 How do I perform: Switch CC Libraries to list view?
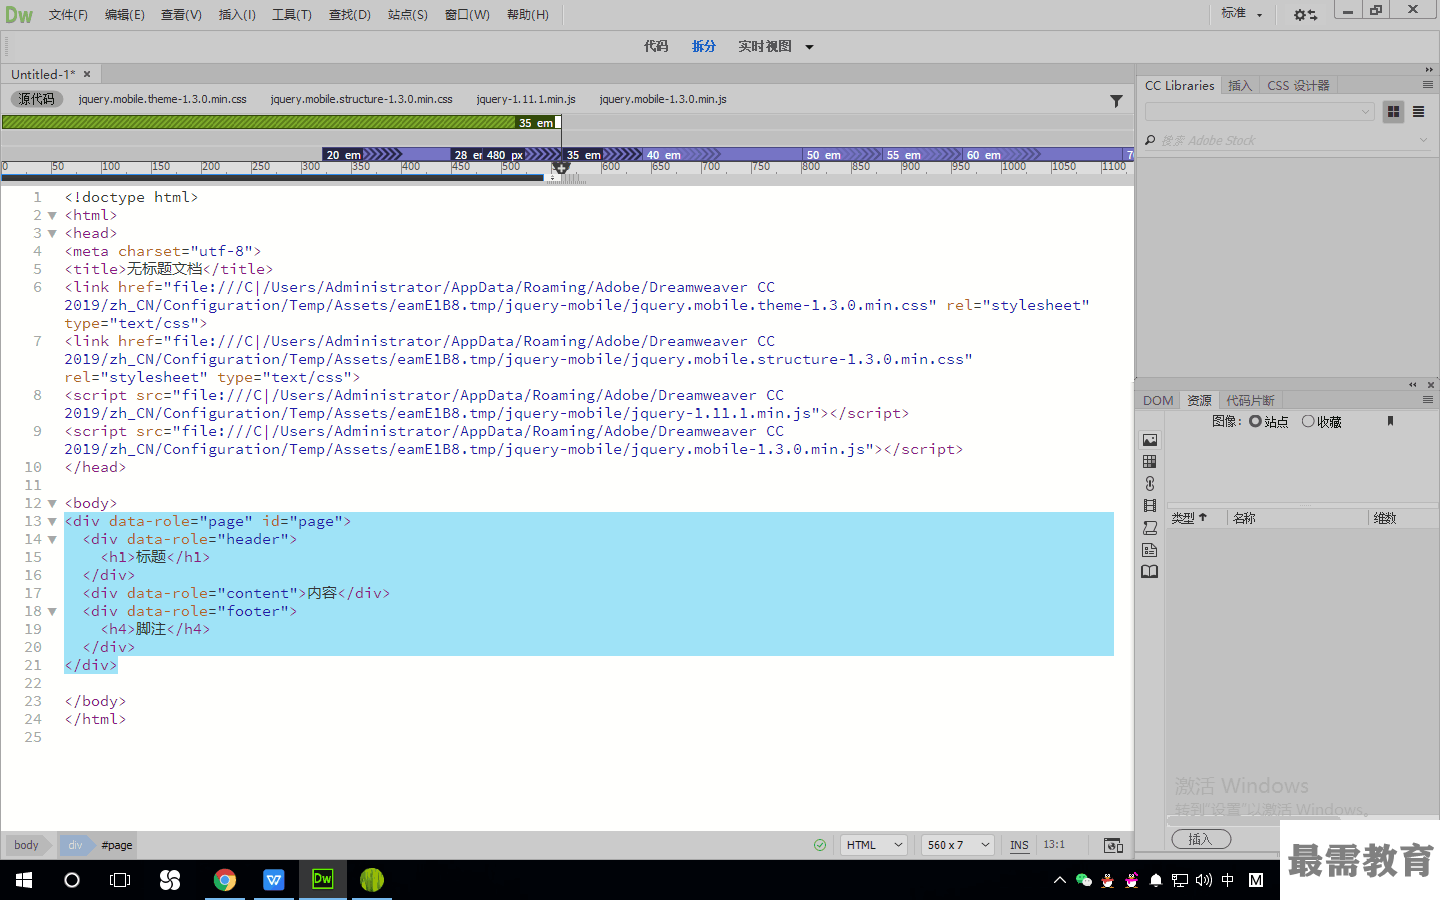[x=1418, y=112]
